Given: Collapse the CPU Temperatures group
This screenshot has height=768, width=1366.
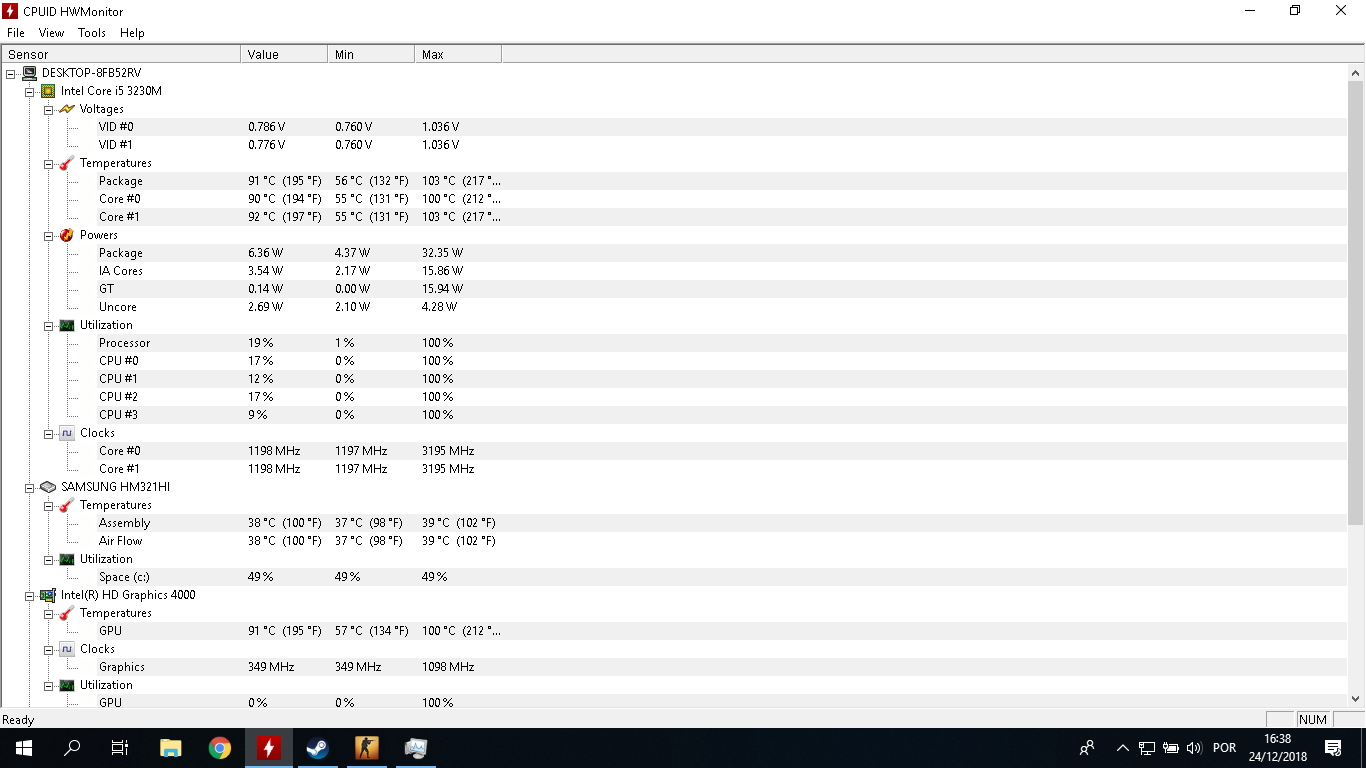Looking at the screenshot, I should pos(48,163).
